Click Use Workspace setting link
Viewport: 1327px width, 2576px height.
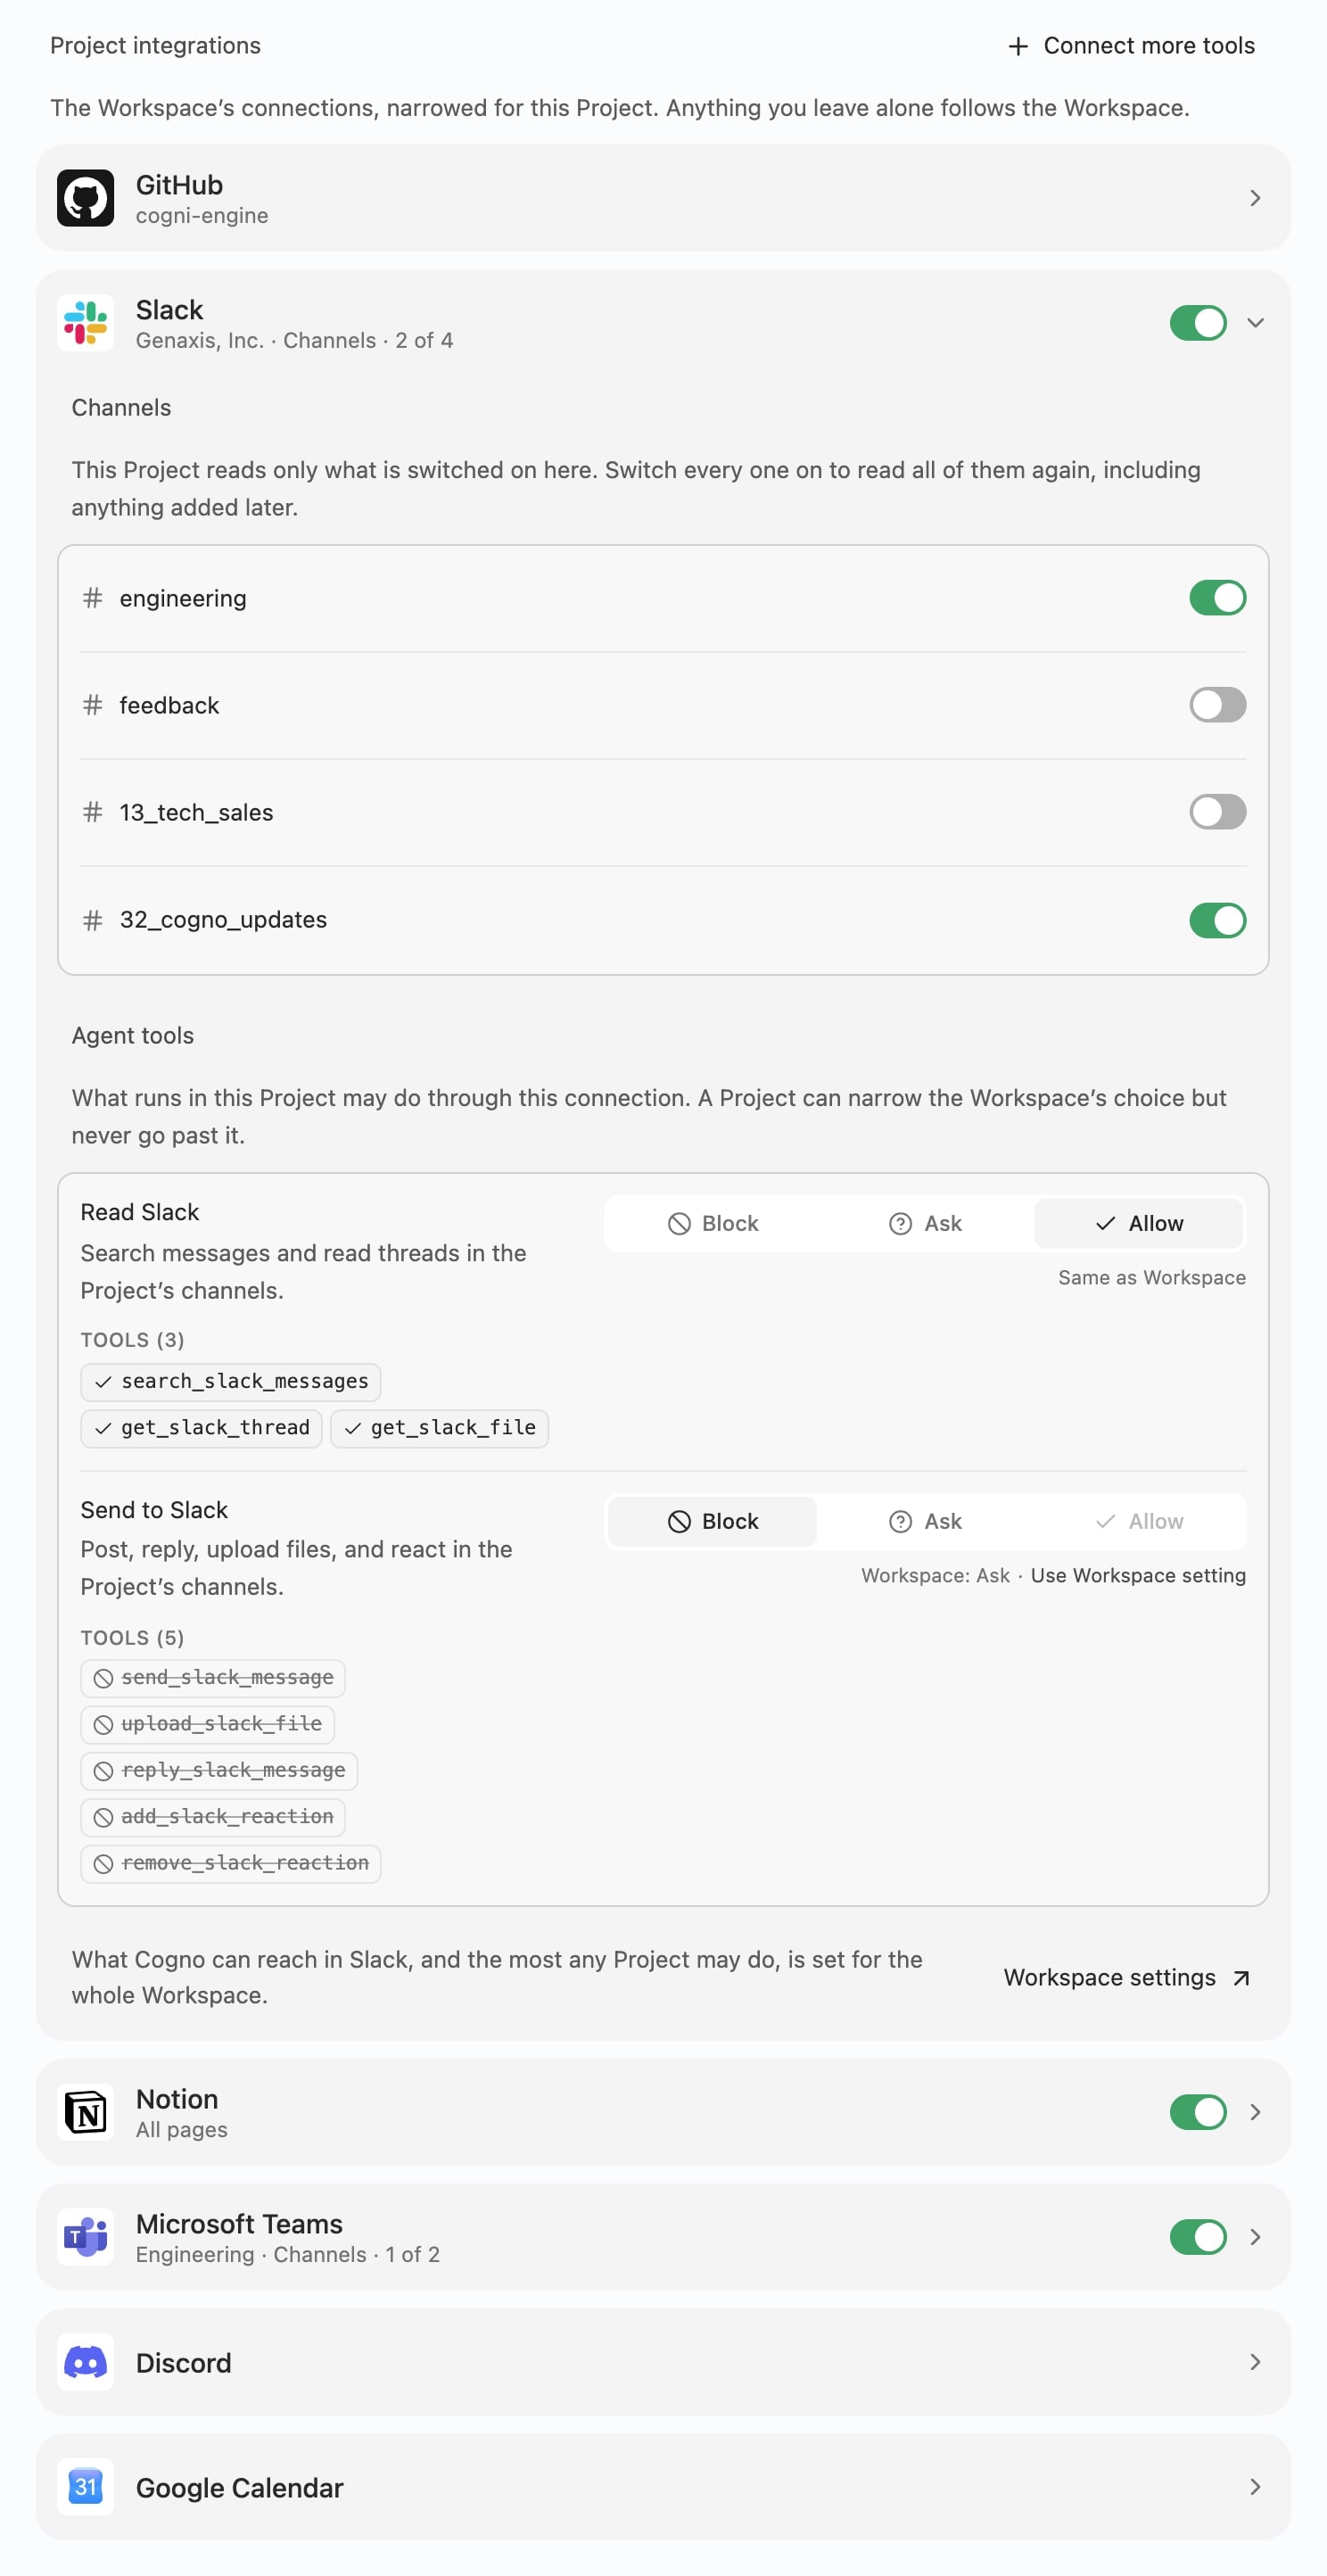pos(1138,1576)
